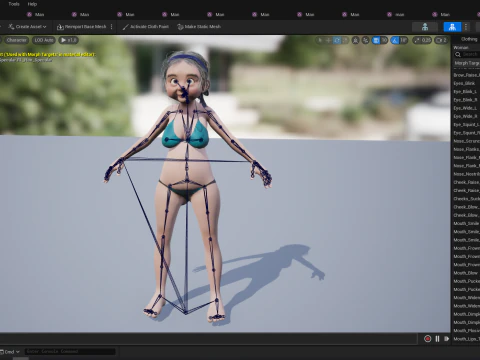Click yellow Morph Targets warning text
The height and width of the screenshot is (360, 480).
pyautogui.click(x=47, y=54)
